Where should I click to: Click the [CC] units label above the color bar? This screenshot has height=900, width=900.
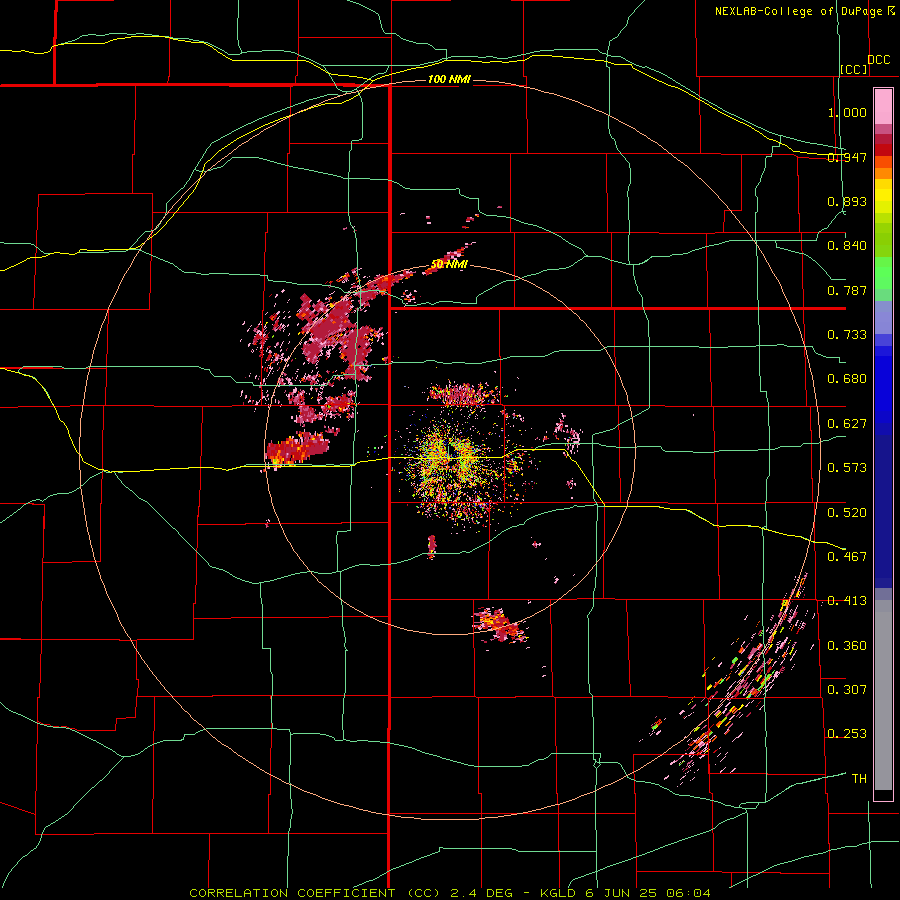click(x=854, y=69)
